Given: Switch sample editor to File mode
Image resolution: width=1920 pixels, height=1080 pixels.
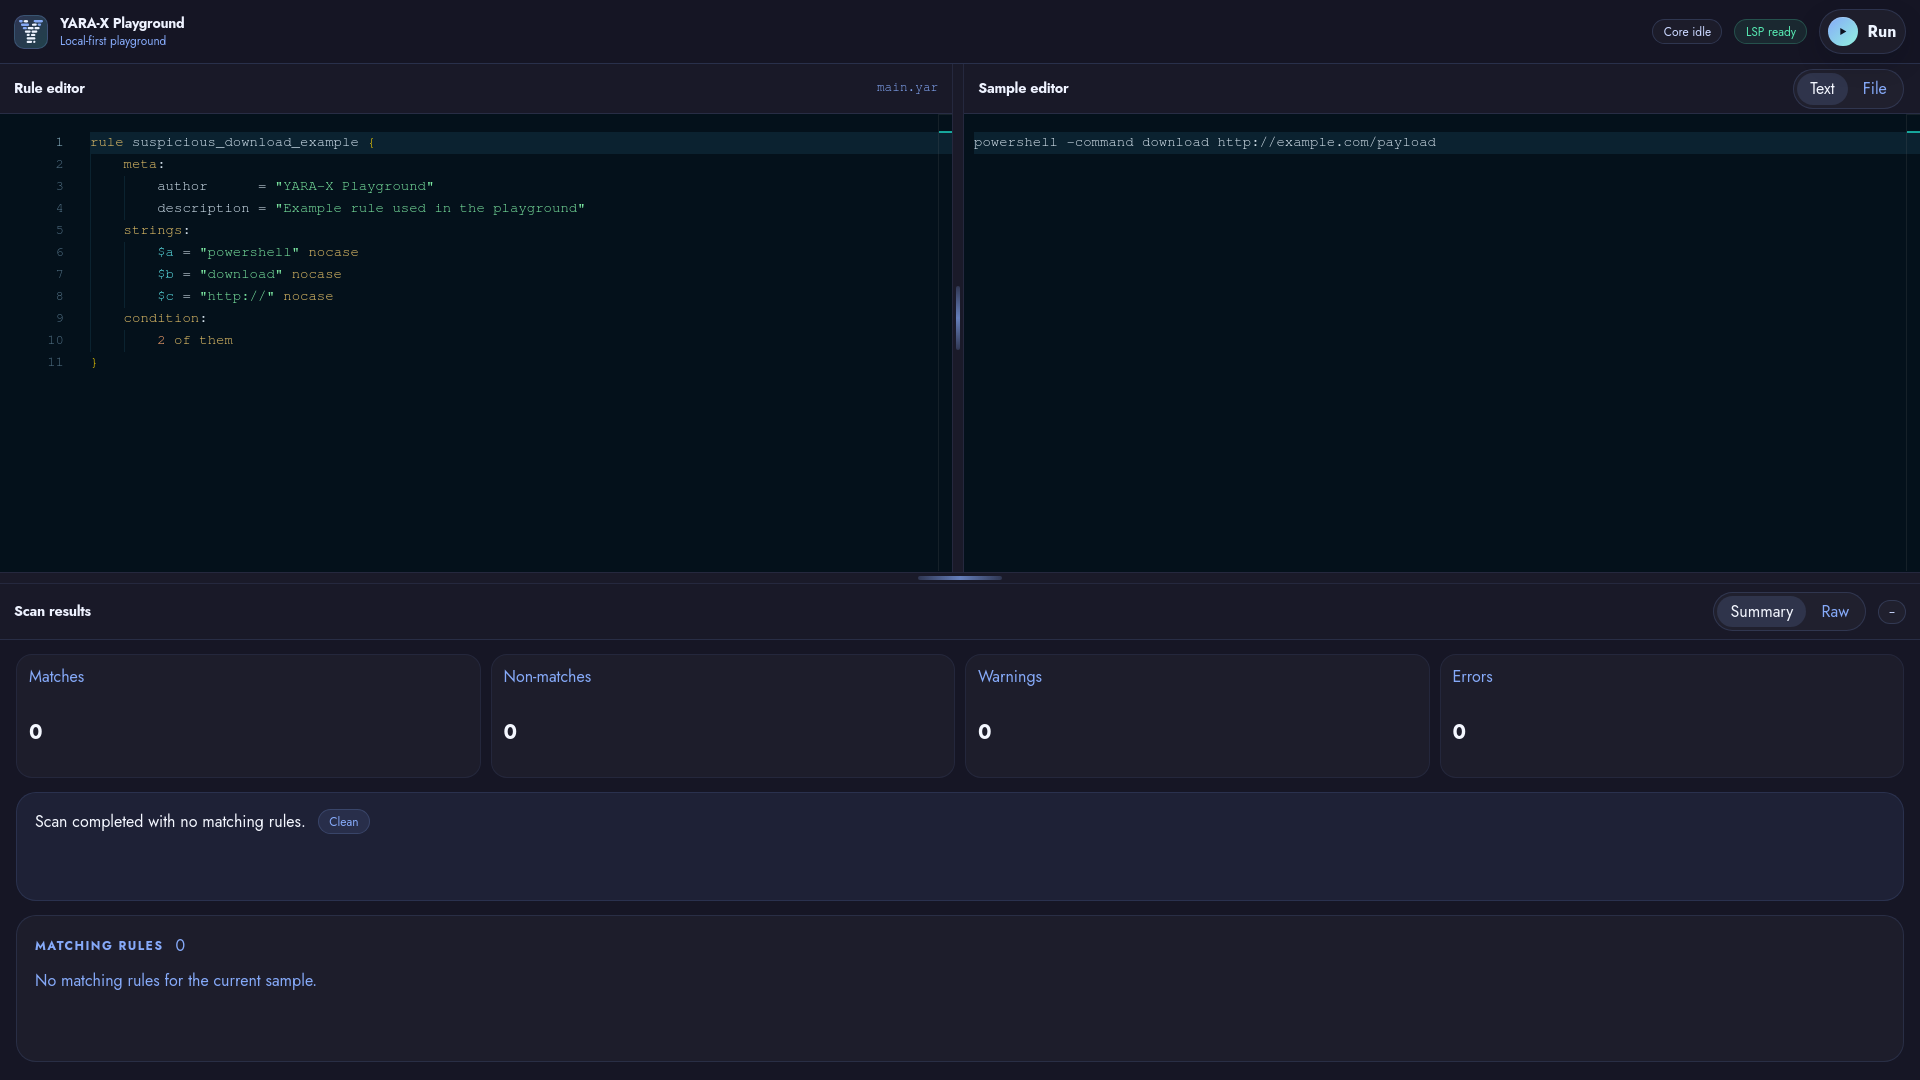Looking at the screenshot, I should pos(1874,89).
